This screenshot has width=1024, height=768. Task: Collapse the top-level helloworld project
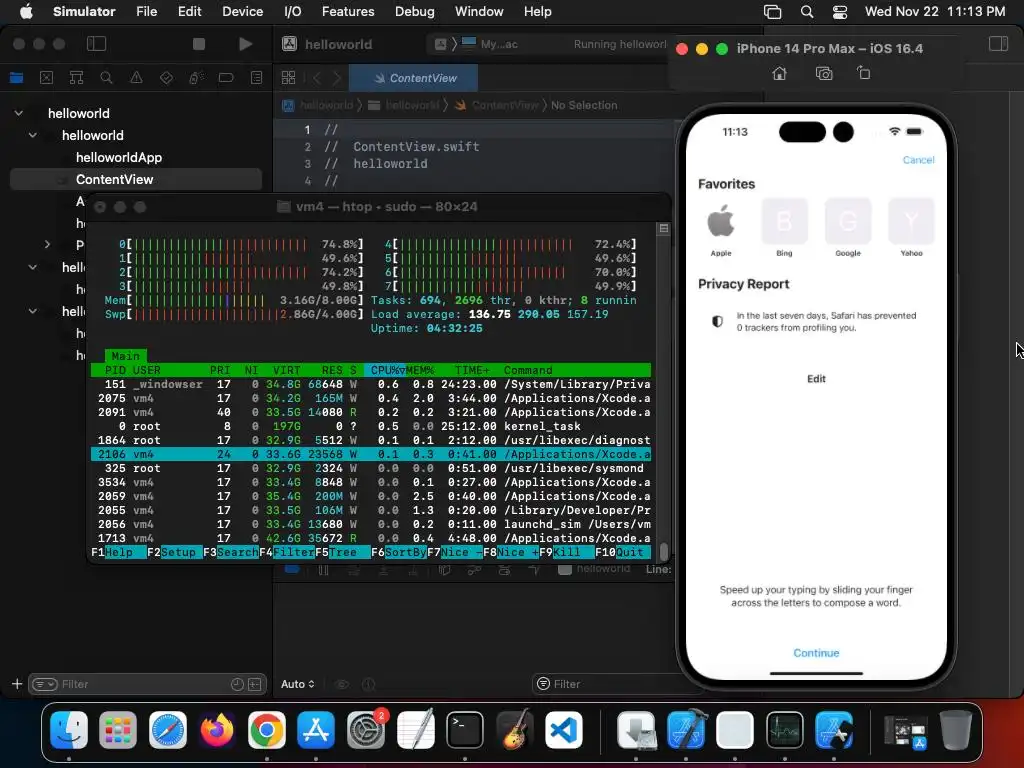[19, 113]
